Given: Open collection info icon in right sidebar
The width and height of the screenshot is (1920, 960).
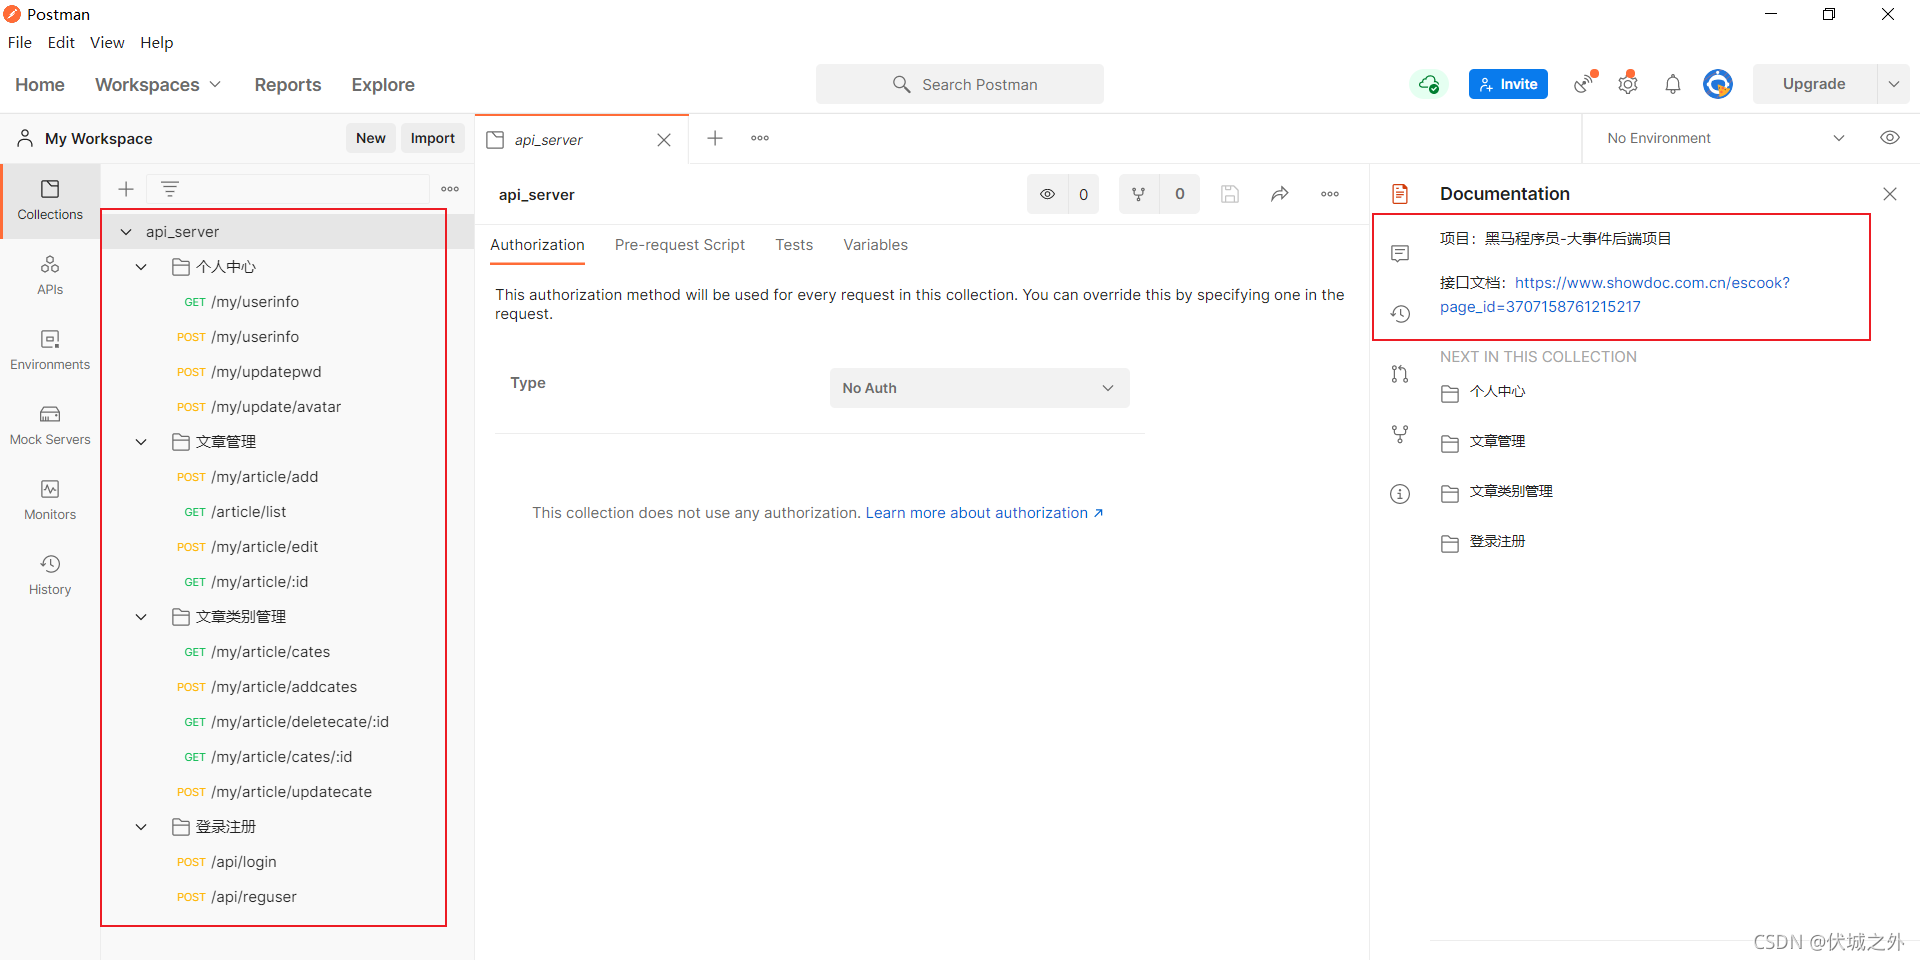Looking at the screenshot, I should point(1400,494).
